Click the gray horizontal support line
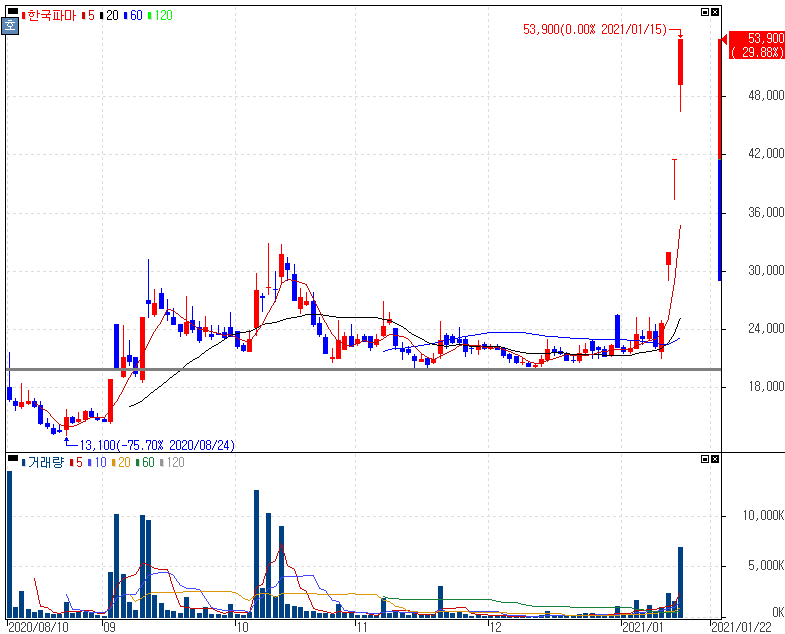The height and width of the screenshot is (634, 785). click(x=363, y=370)
